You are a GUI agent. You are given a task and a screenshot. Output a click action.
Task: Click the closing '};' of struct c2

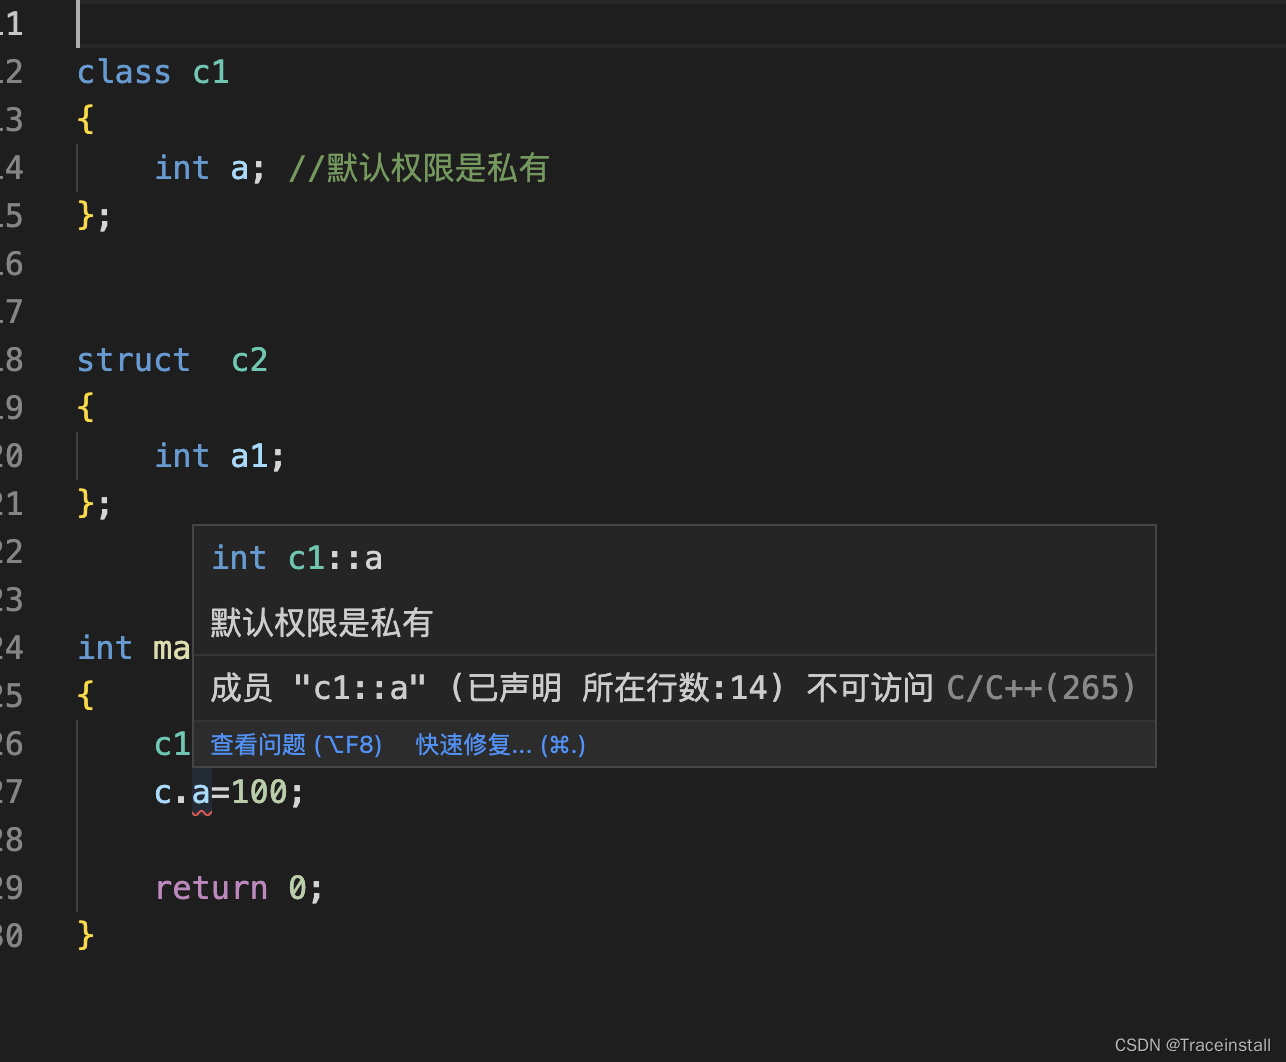(95, 504)
